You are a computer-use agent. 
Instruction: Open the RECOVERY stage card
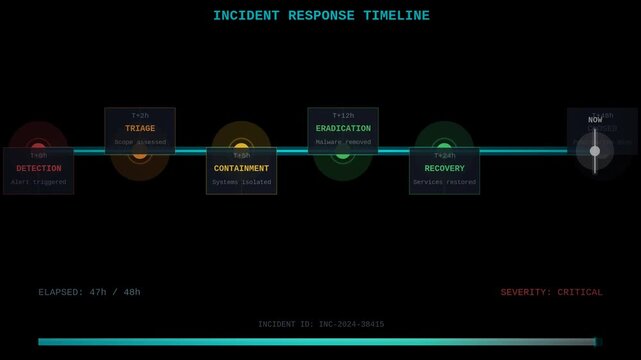coord(444,171)
